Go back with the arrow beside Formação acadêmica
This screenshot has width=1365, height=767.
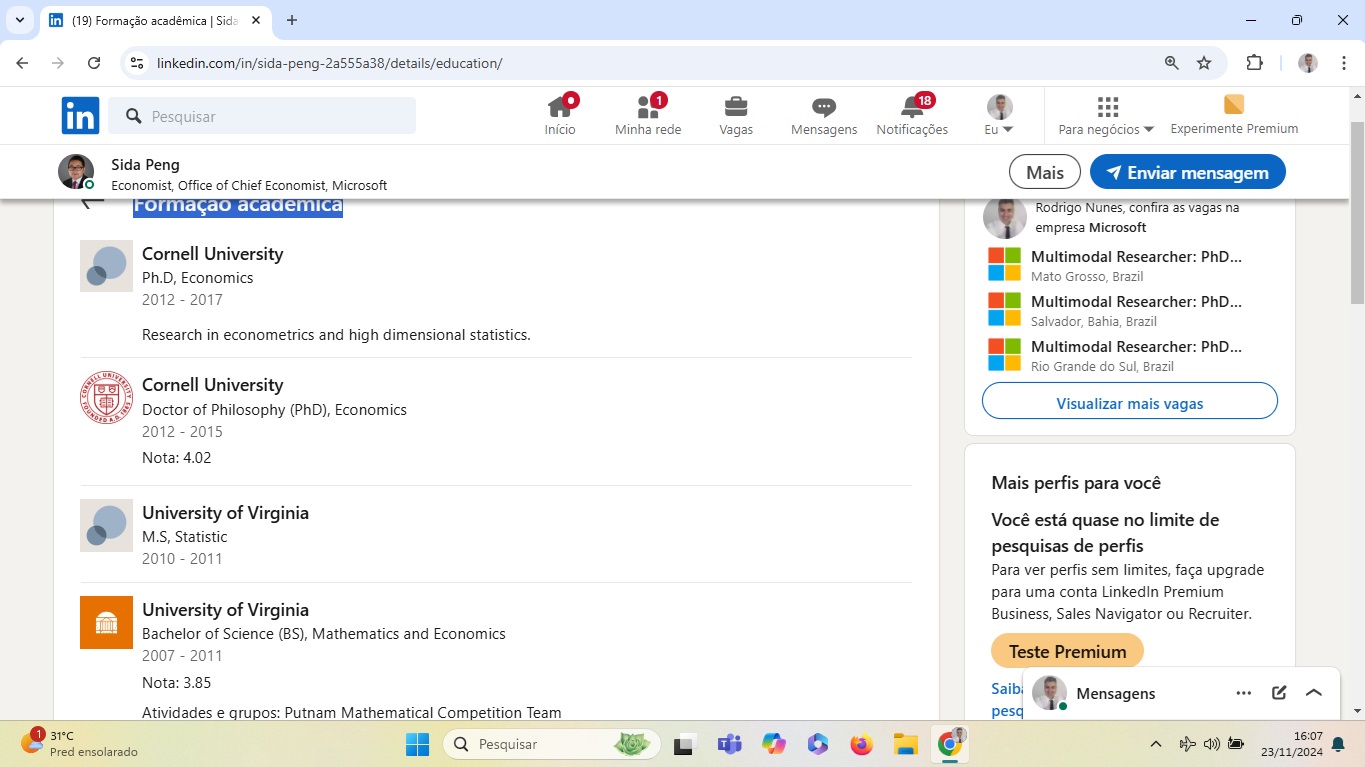(x=92, y=203)
